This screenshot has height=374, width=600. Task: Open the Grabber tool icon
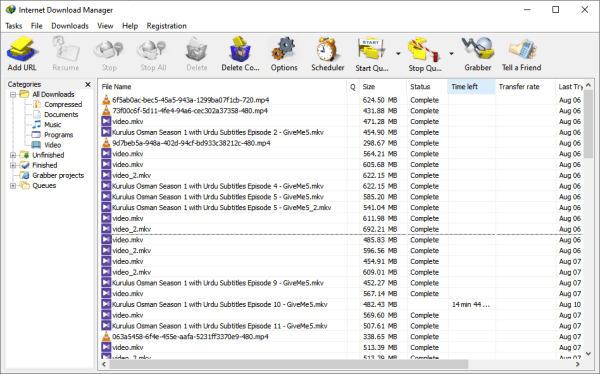tap(478, 48)
